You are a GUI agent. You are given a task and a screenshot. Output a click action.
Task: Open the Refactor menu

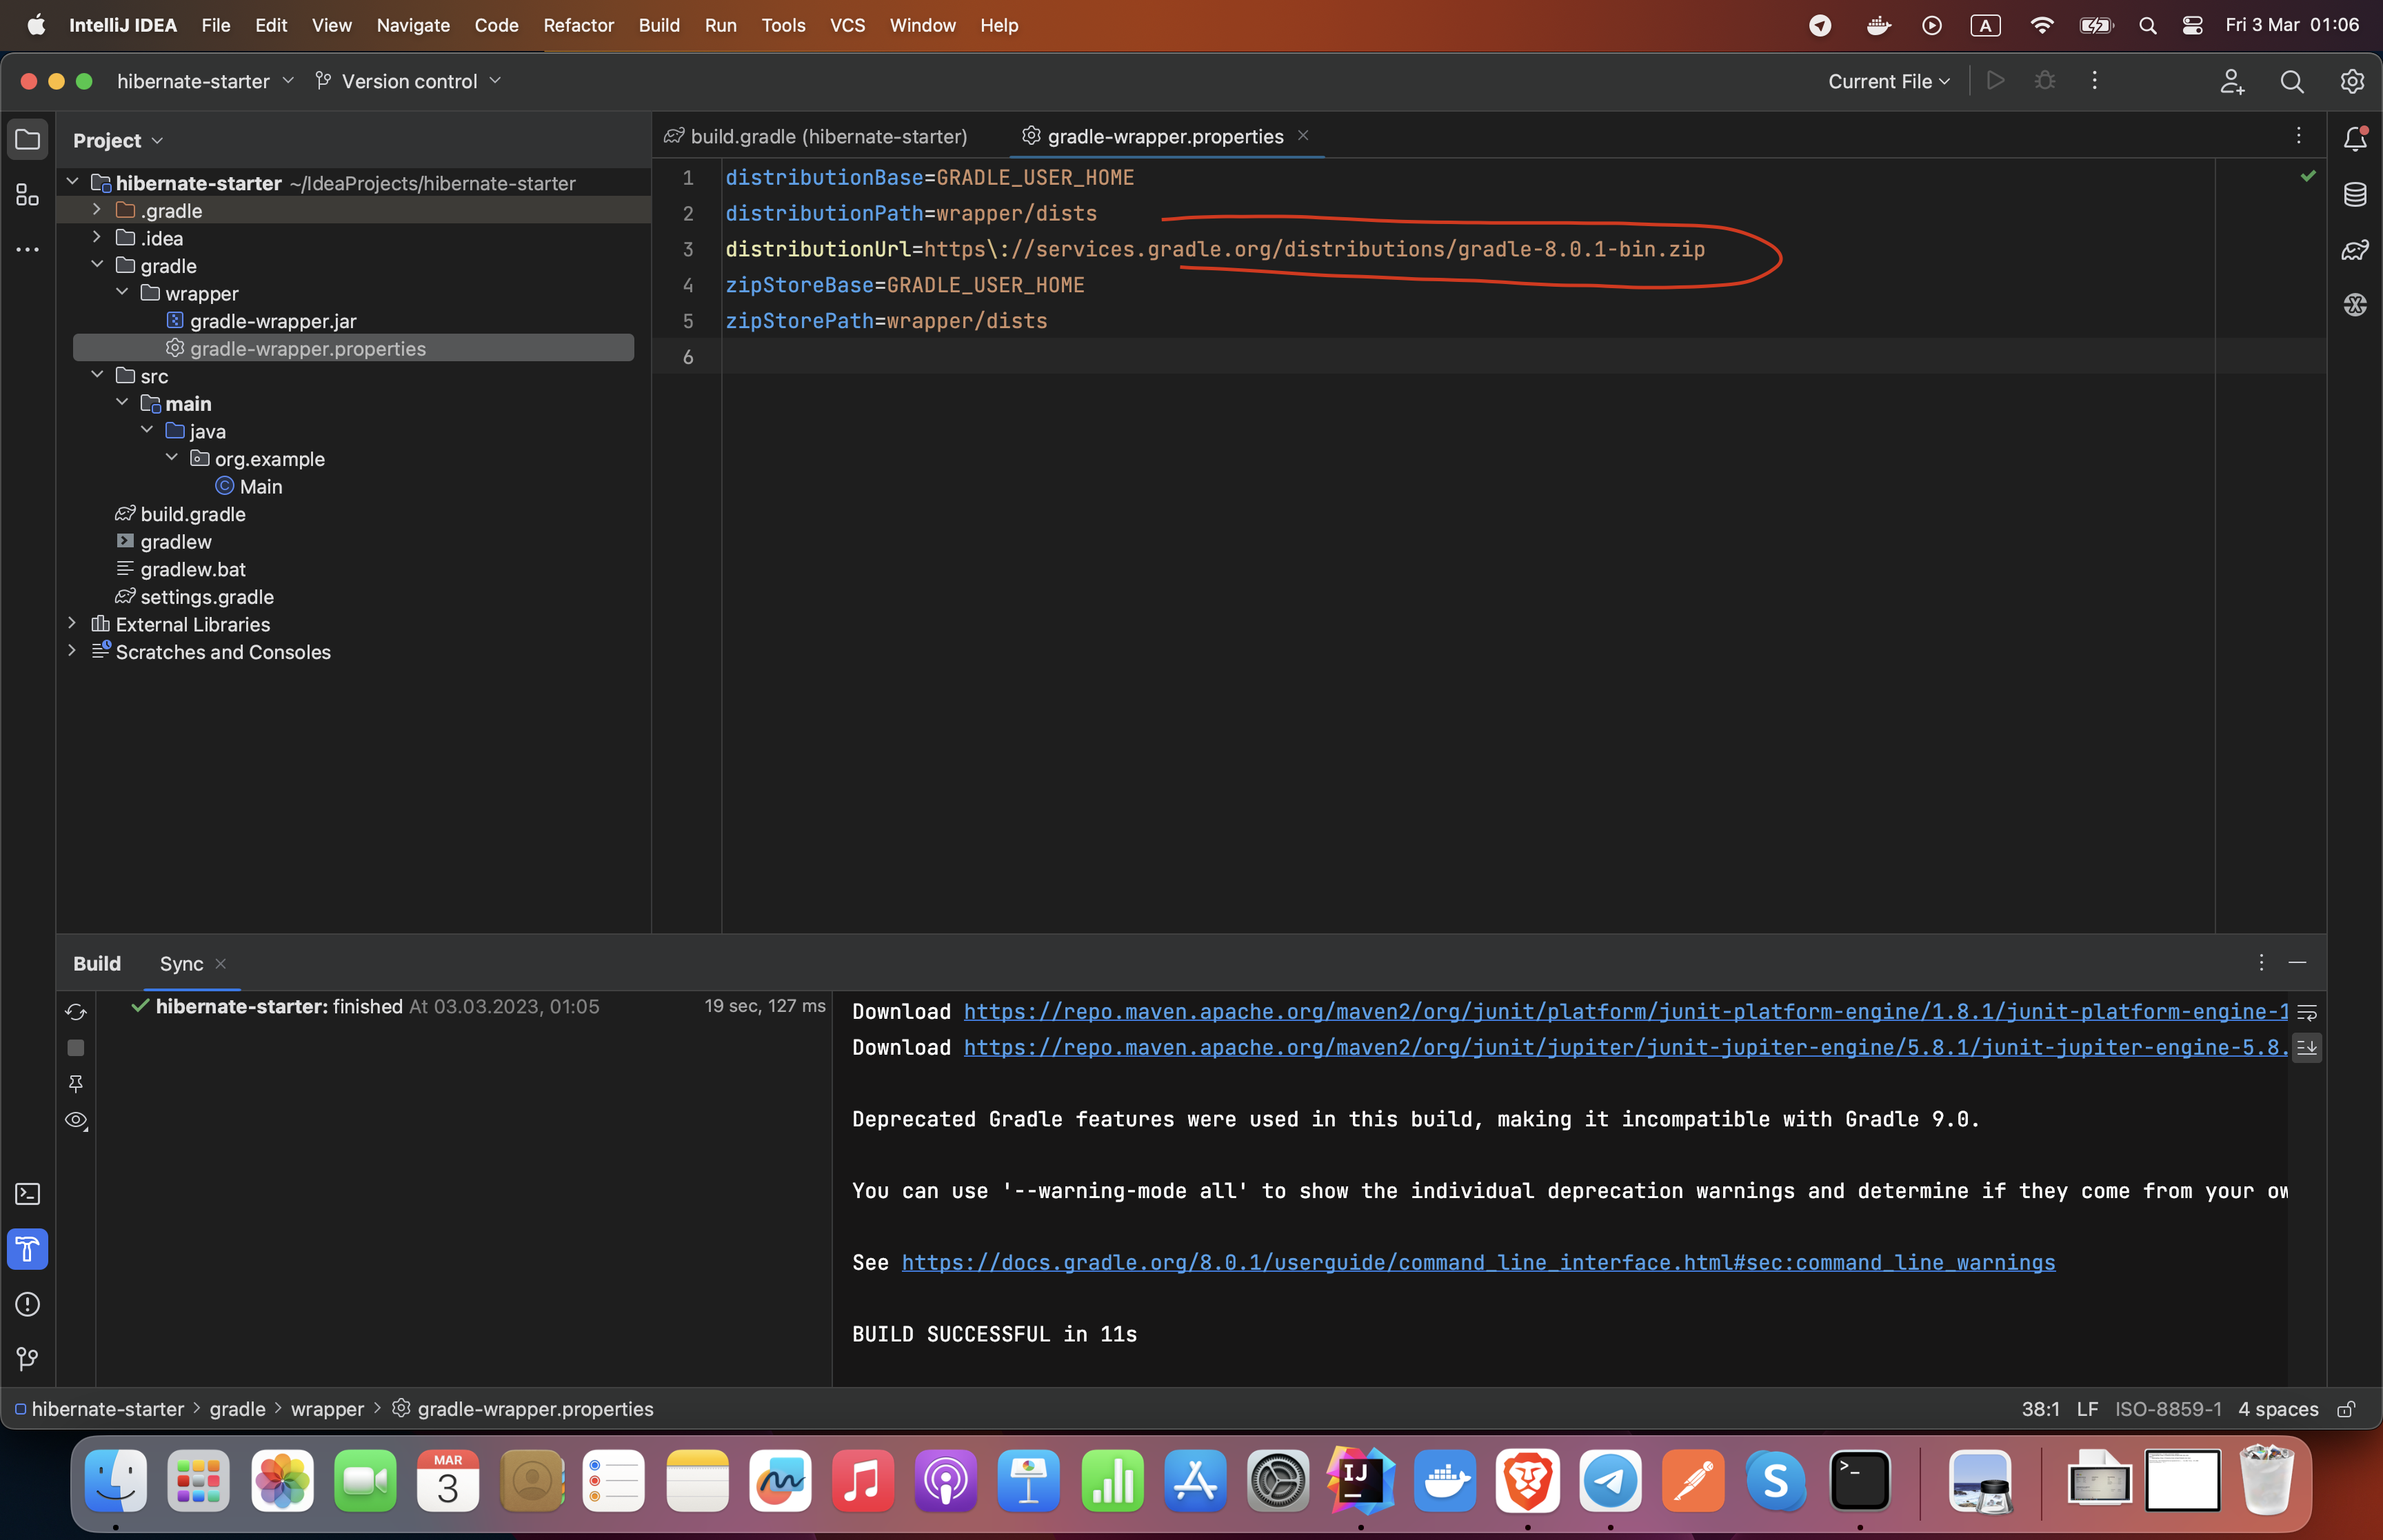click(x=578, y=25)
